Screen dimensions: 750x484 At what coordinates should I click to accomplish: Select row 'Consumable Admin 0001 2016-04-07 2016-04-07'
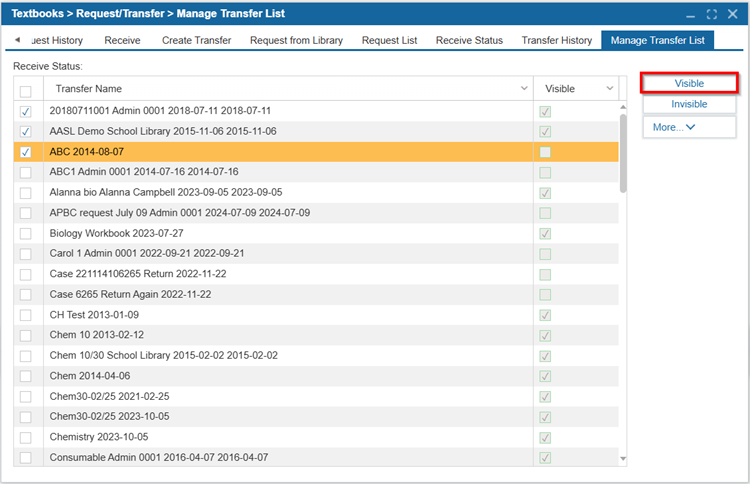(316, 458)
